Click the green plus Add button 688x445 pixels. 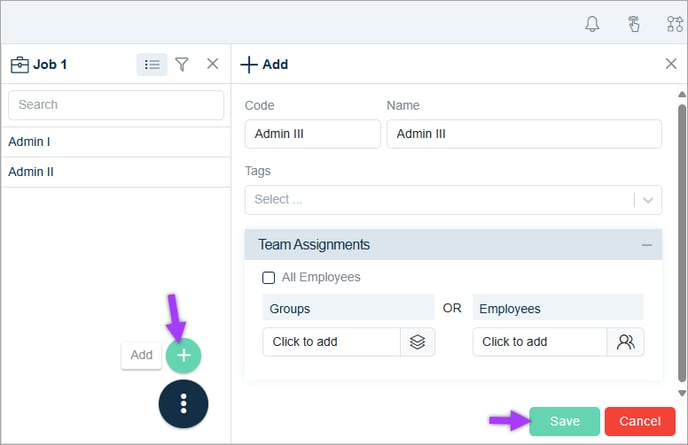point(183,355)
